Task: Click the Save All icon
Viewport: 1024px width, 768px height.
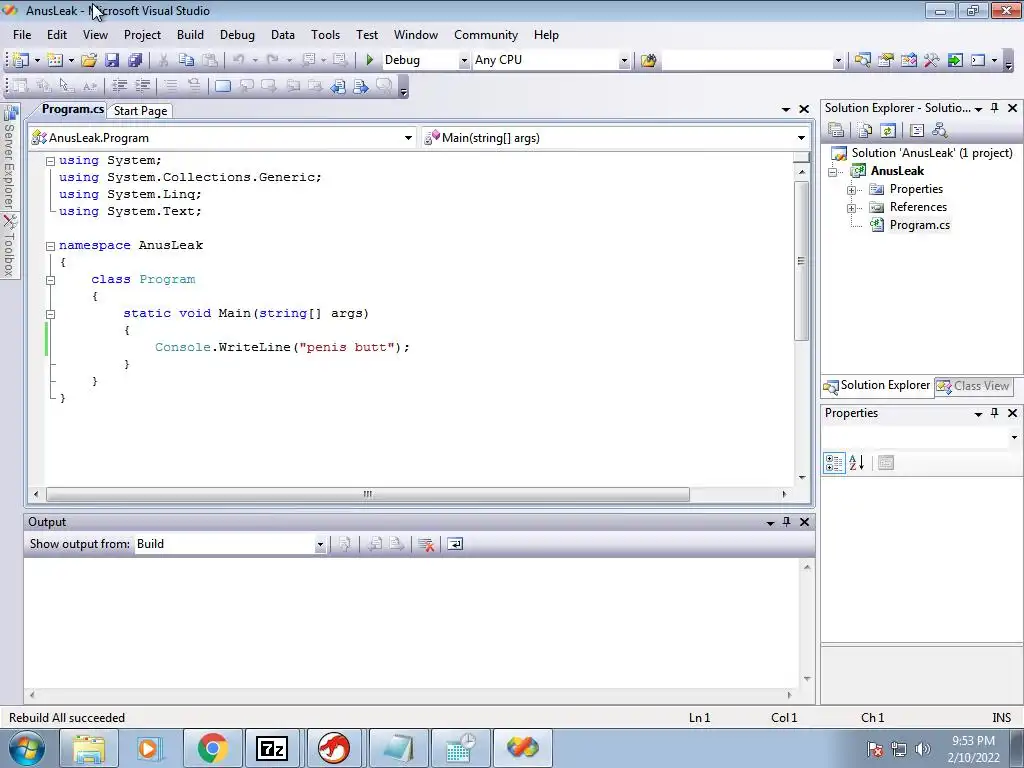Action: (x=135, y=60)
